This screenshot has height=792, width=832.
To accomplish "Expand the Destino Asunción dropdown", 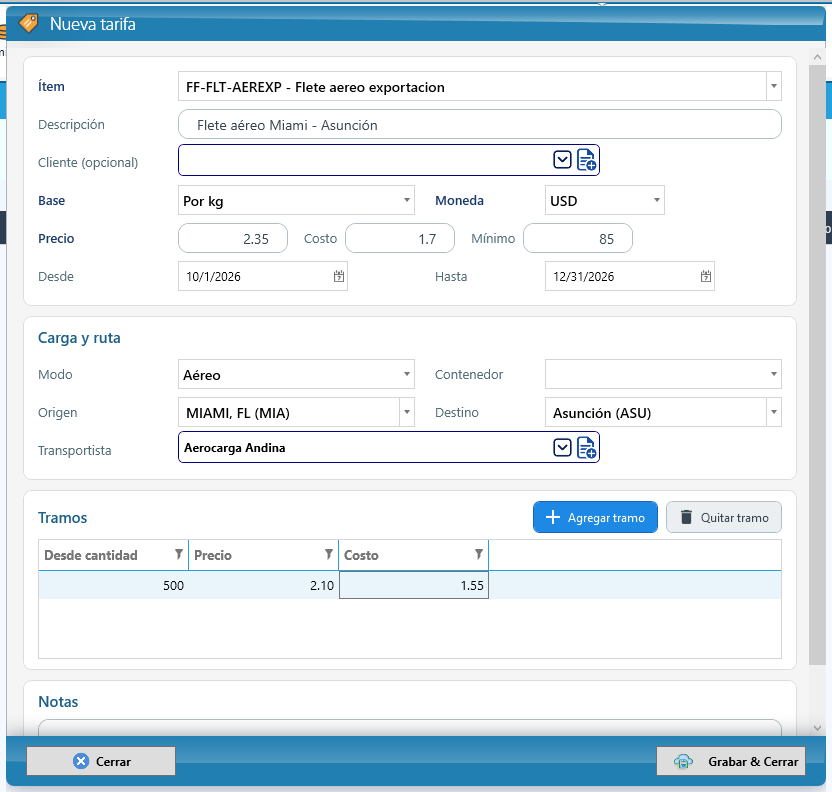I will click(774, 412).
